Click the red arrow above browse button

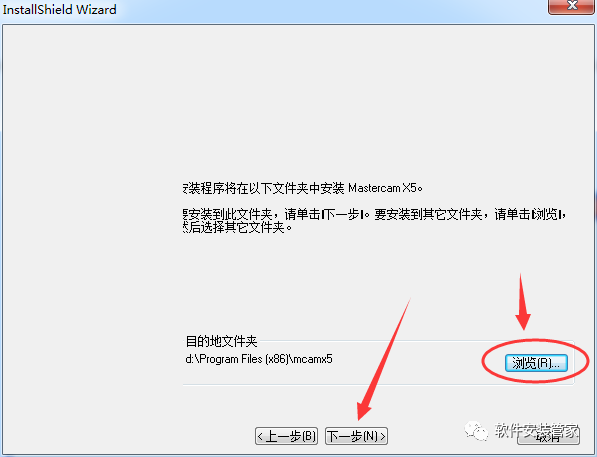click(523, 302)
